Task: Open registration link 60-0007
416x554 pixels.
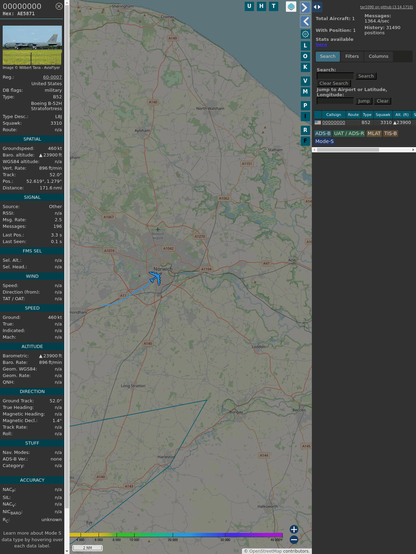Action: click(52, 77)
